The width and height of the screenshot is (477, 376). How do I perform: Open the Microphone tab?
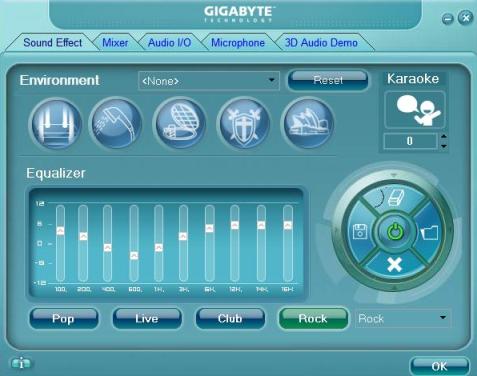pos(238,43)
